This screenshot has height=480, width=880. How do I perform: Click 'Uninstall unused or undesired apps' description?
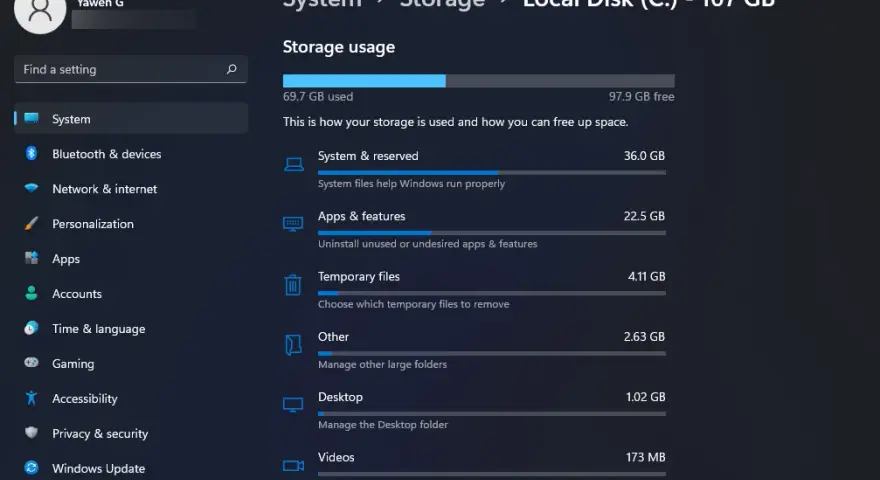pos(428,244)
